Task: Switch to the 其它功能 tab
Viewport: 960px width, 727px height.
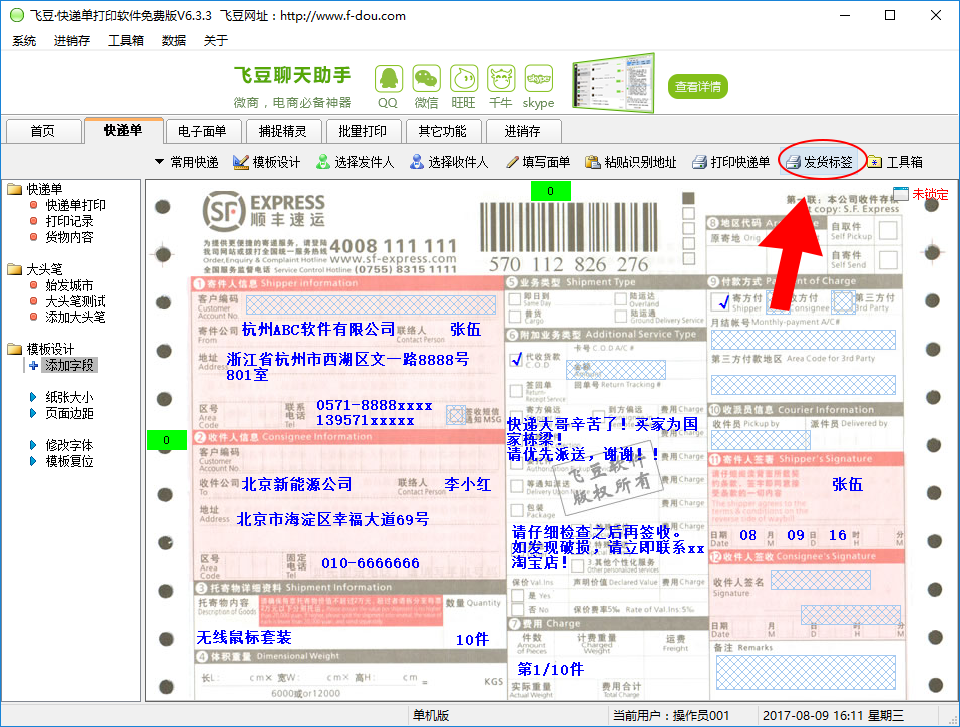Action: [x=442, y=131]
